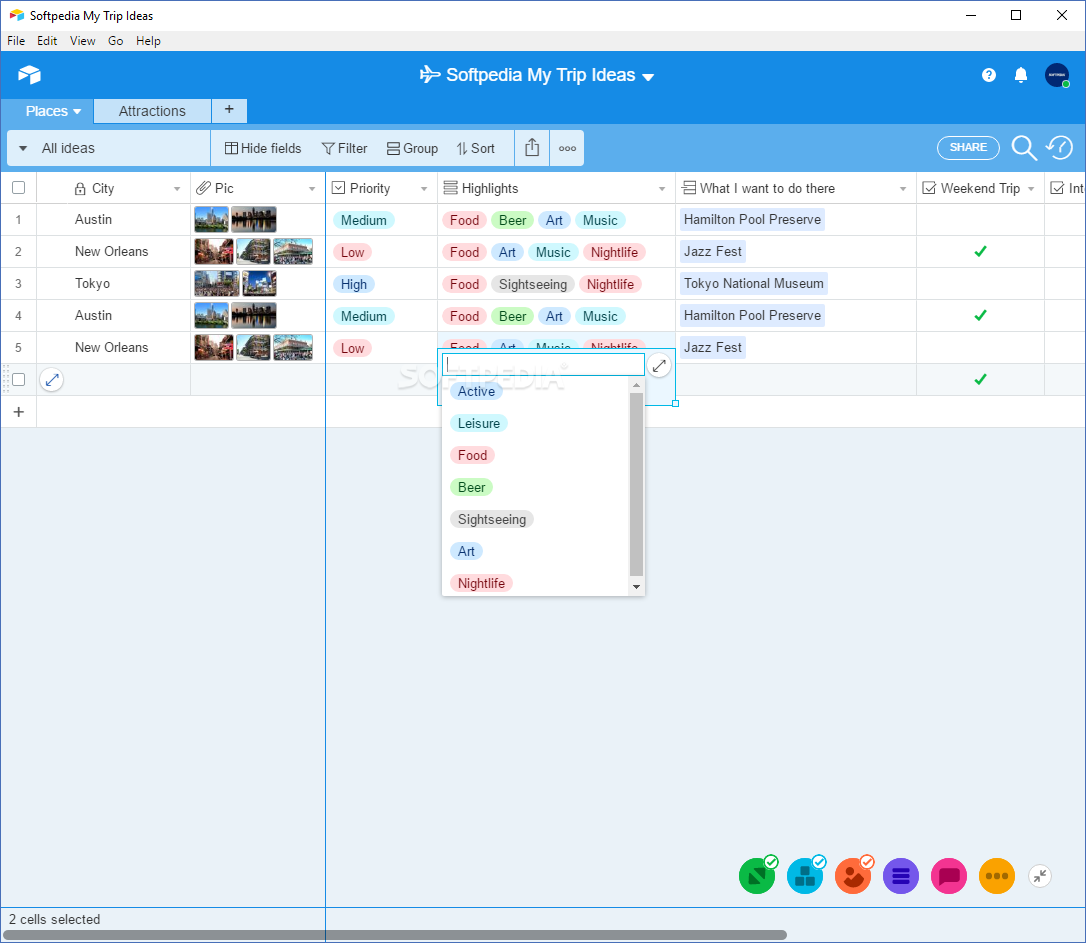Open the What I want to do there column dropdown

click(x=902, y=189)
